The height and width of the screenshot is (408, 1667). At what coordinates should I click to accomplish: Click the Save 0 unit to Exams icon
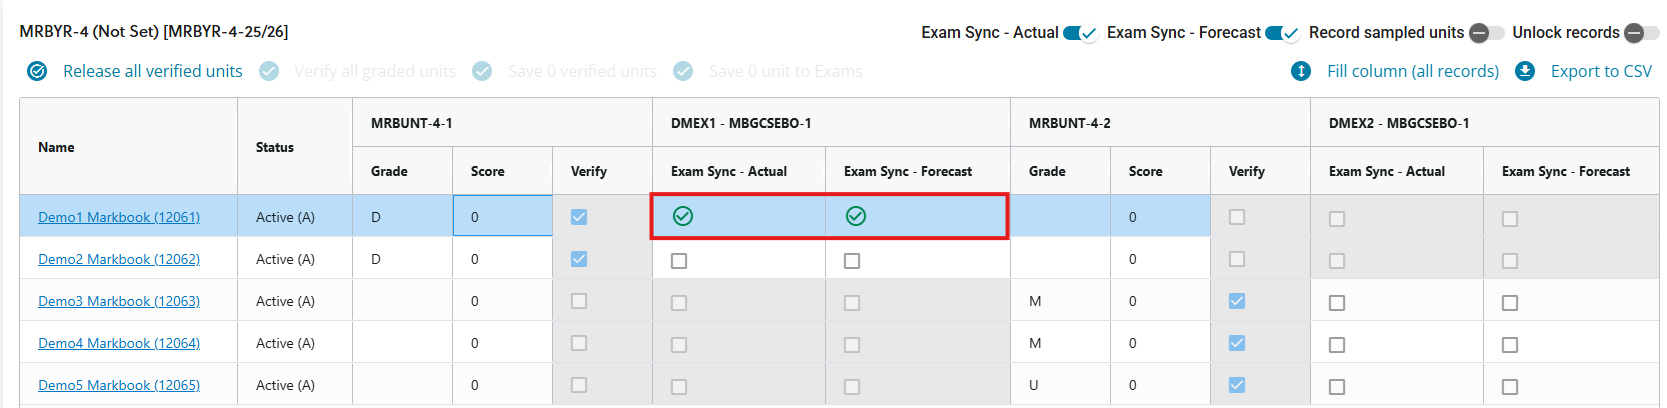683,71
